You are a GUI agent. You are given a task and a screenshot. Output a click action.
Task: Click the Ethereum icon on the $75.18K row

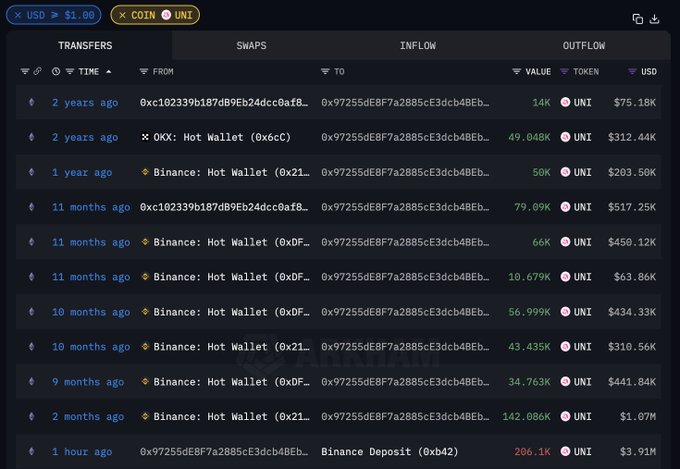pos(31,102)
